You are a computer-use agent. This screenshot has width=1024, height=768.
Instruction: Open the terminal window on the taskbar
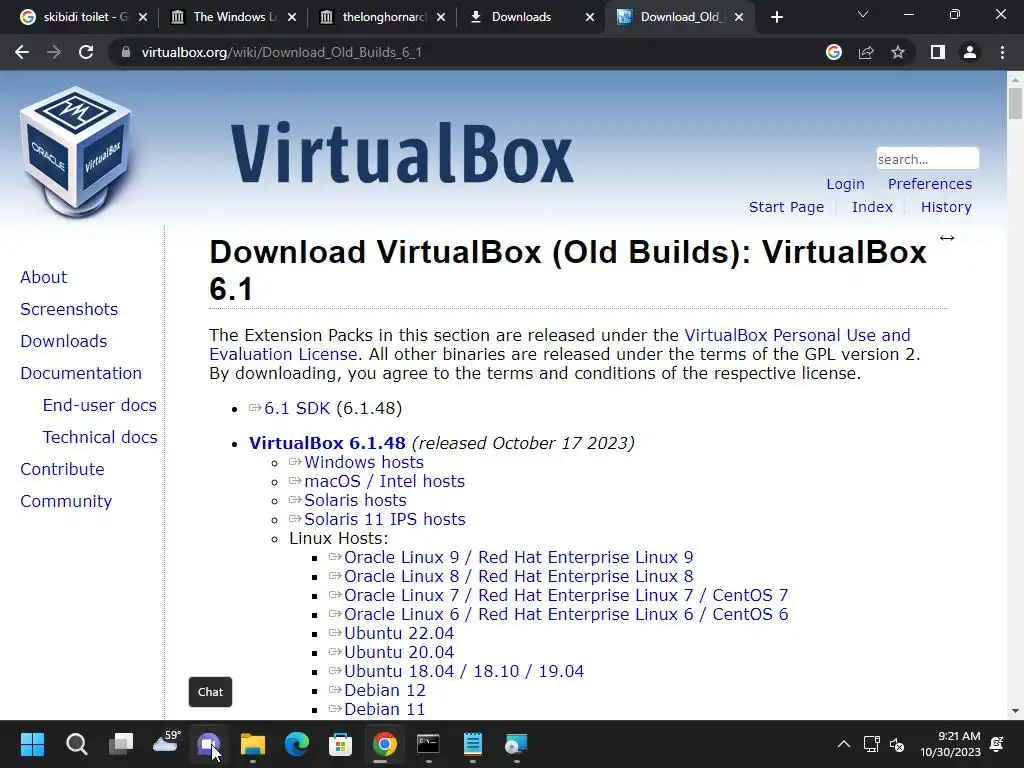point(428,744)
